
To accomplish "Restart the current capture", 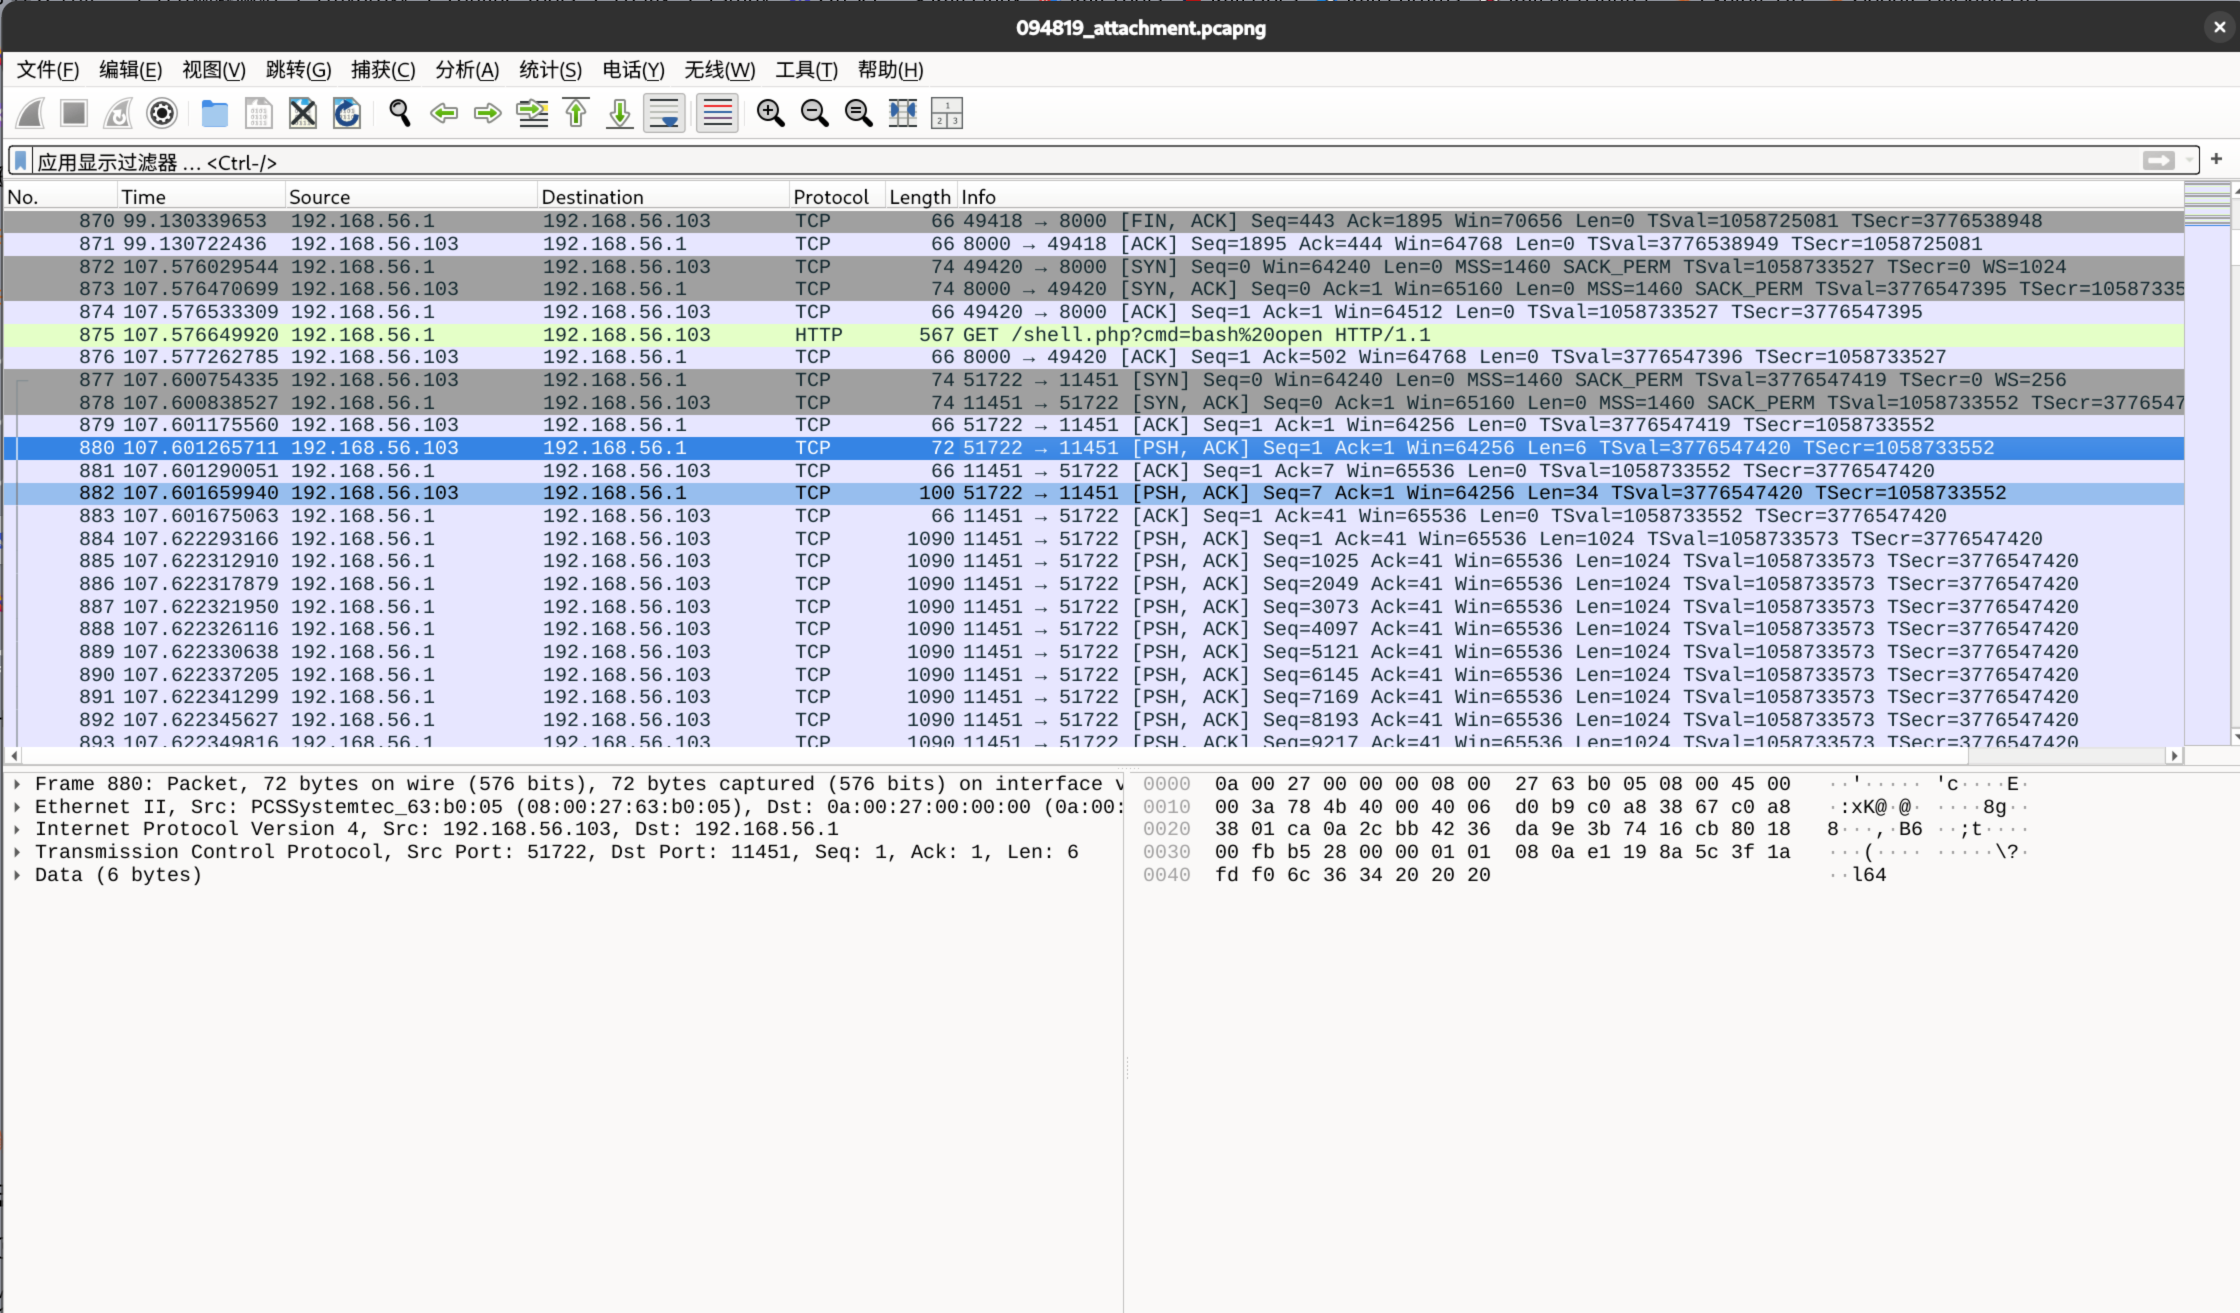I will pyautogui.click(x=117, y=113).
